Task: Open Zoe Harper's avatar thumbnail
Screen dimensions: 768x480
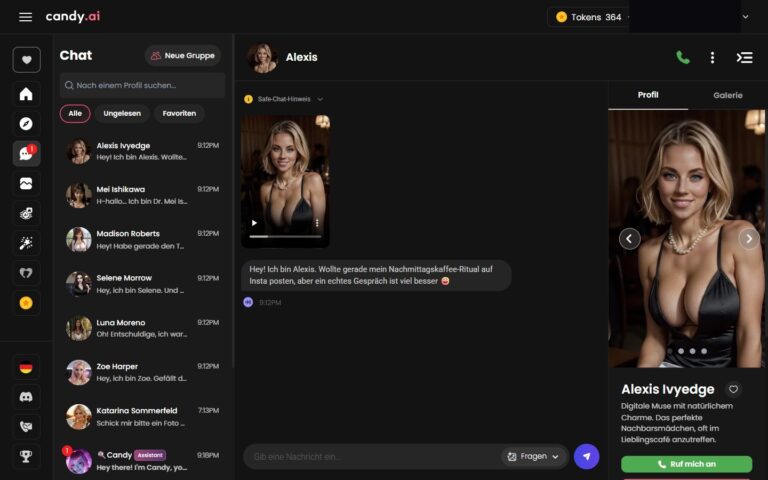Action: coord(78,372)
